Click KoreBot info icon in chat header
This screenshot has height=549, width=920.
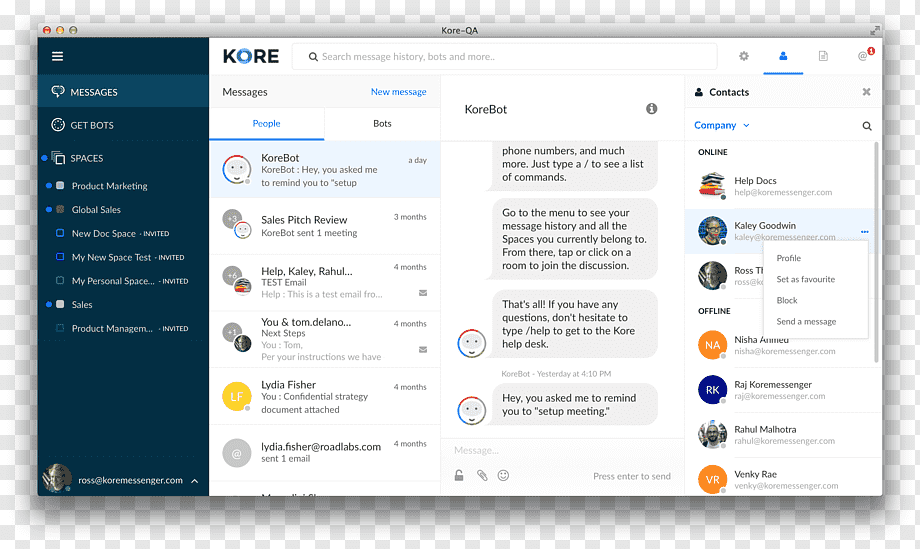(x=651, y=109)
